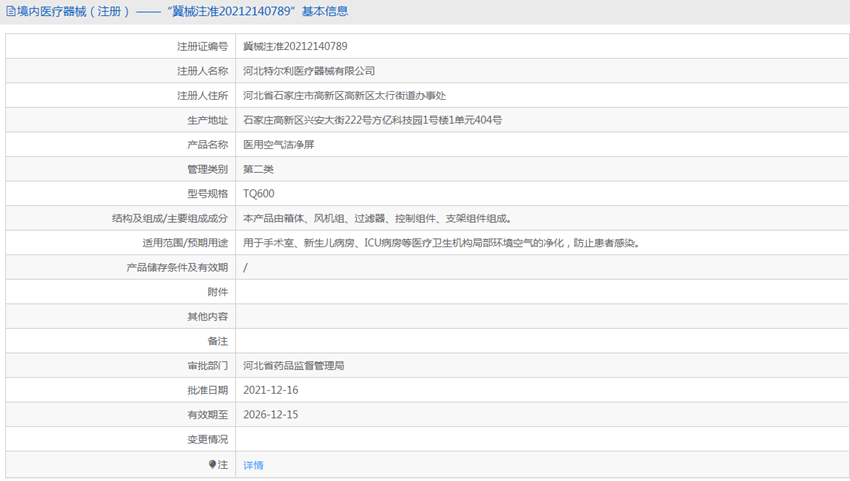
Task: Click the 产品储存条件及有效期 row label
Action: 177,268
